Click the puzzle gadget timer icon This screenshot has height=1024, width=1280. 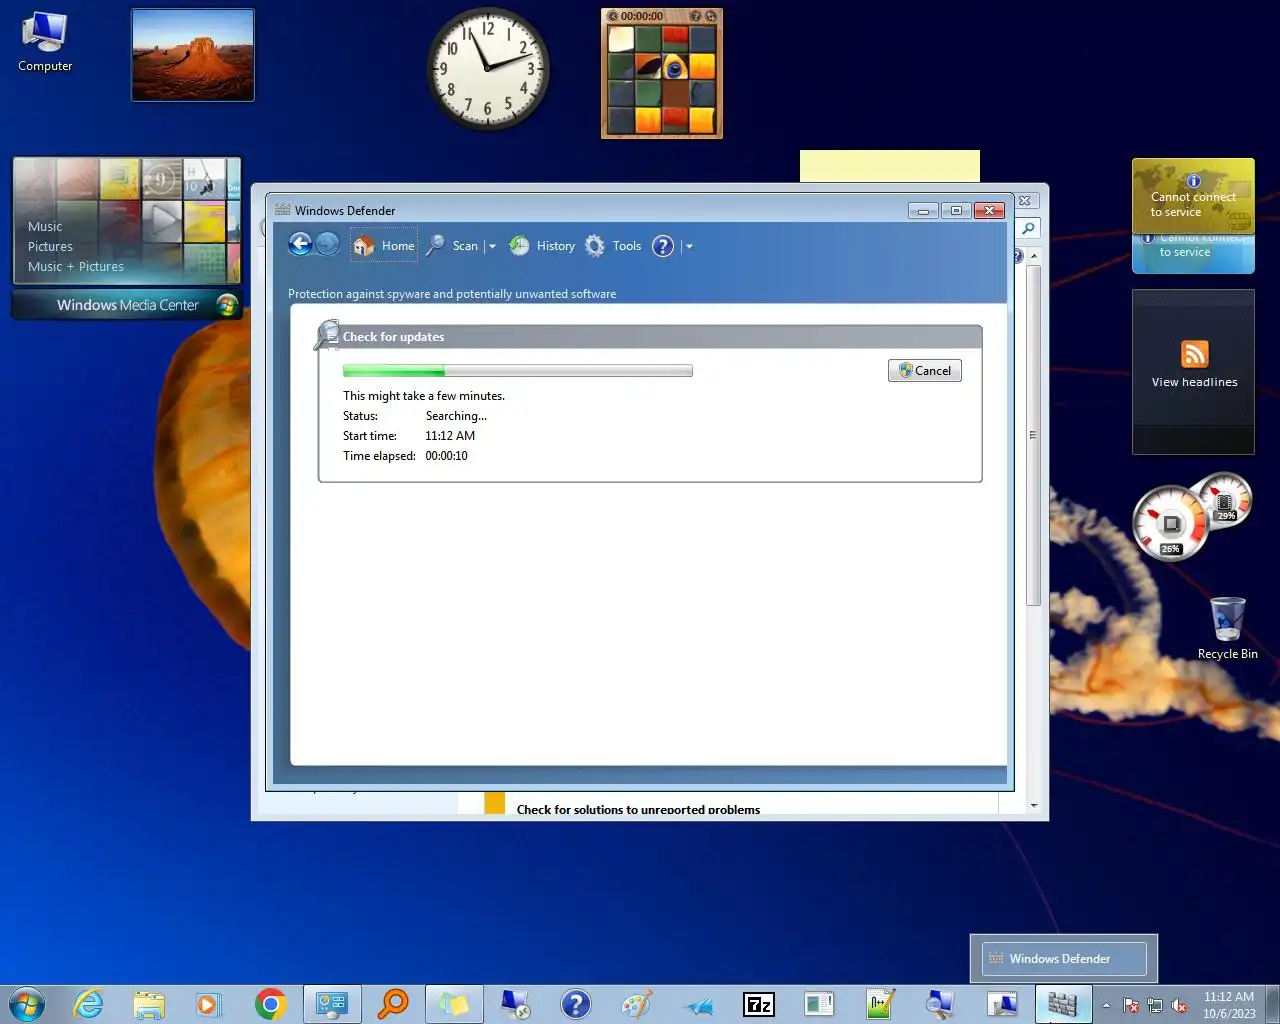tap(613, 16)
